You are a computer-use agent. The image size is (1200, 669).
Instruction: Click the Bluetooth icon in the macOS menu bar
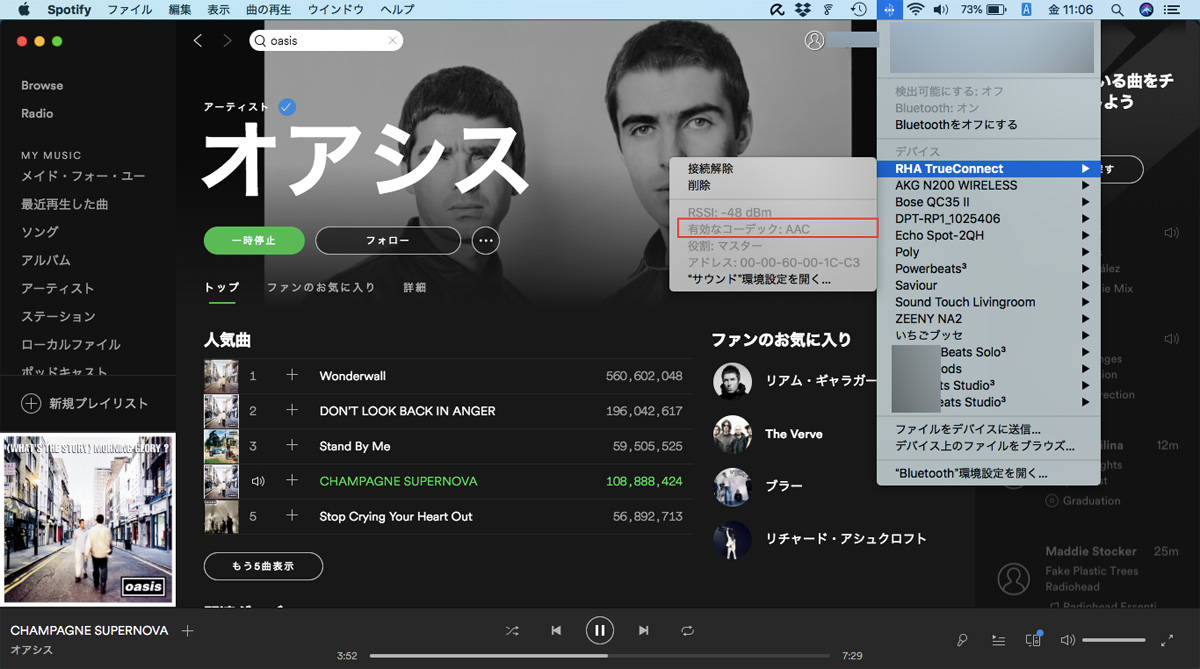click(889, 10)
